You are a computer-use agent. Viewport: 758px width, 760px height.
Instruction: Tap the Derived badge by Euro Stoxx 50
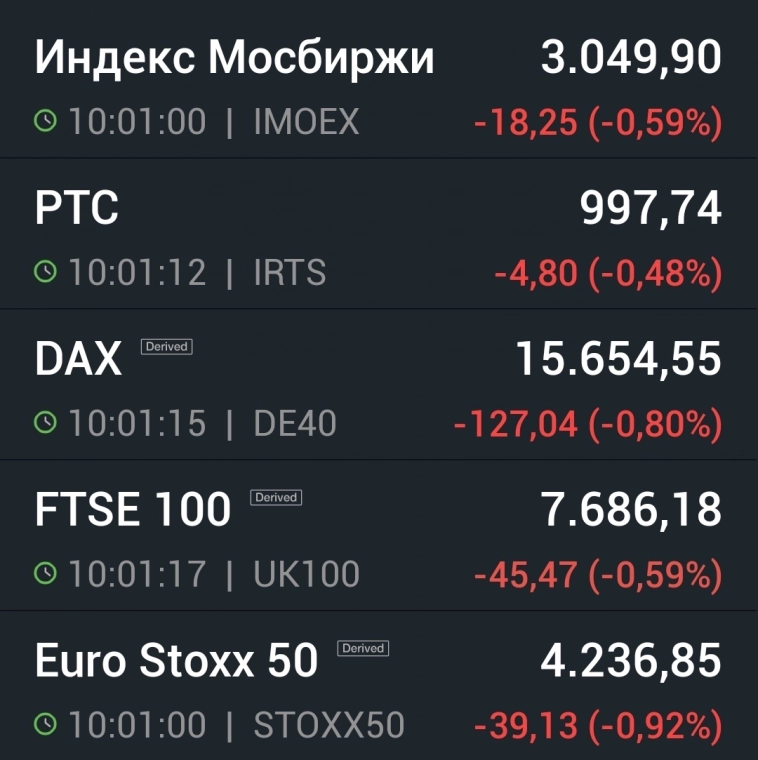tap(363, 648)
